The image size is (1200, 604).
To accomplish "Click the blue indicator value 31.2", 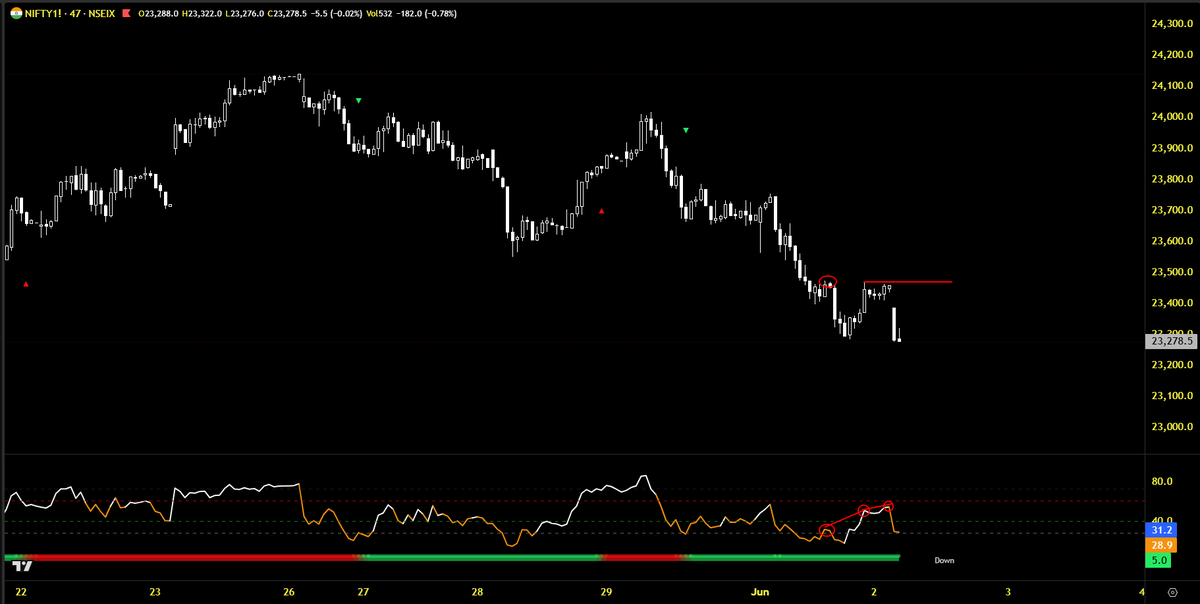I will pyautogui.click(x=1162, y=530).
